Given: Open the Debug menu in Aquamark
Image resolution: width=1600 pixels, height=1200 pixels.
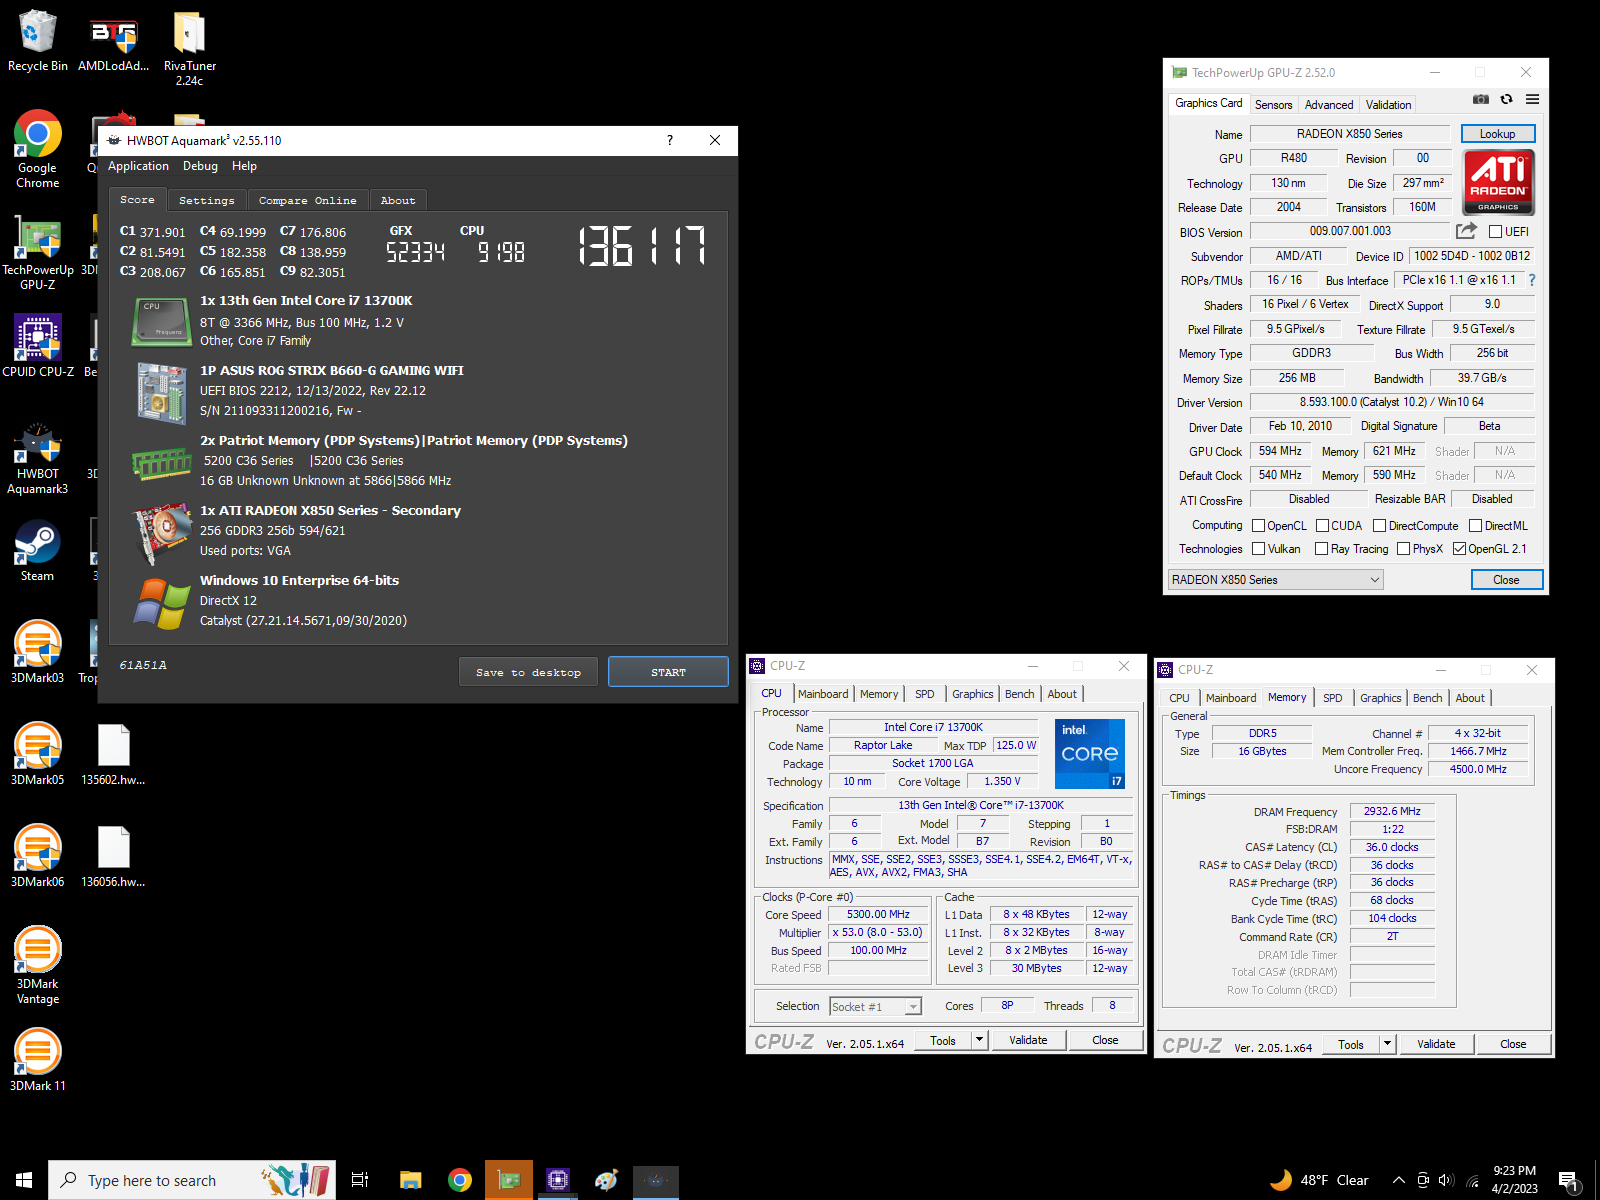Looking at the screenshot, I should [200, 166].
